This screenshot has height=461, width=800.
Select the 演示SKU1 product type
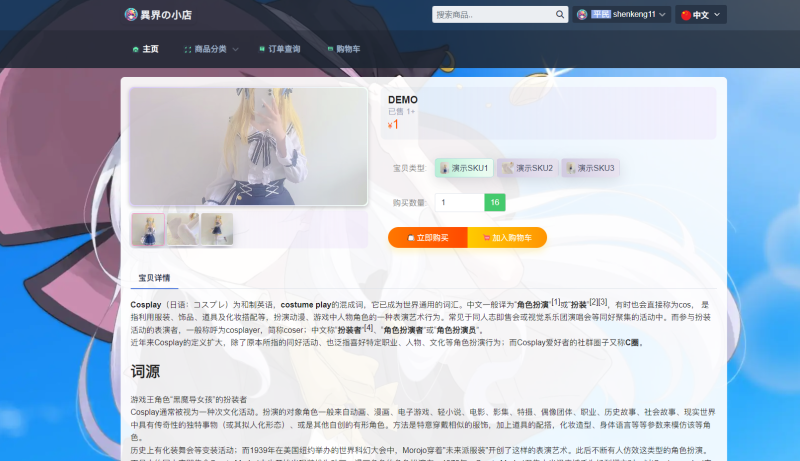(x=464, y=168)
